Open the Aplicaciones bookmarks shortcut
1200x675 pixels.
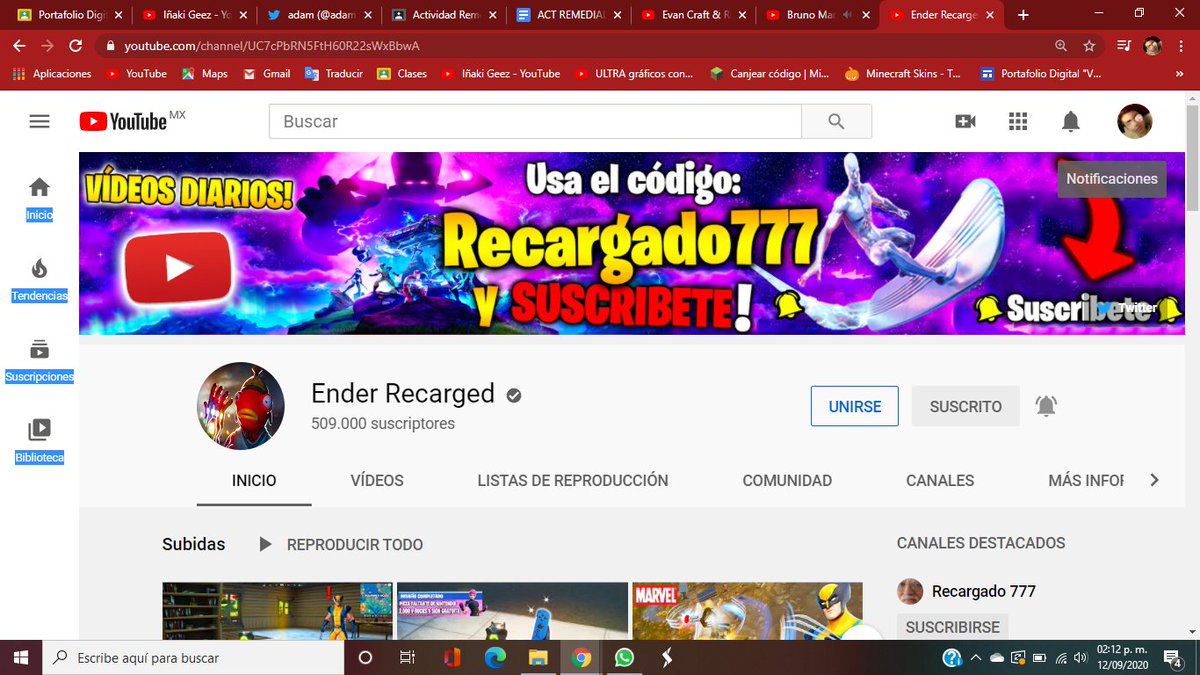pyautogui.click(x=51, y=73)
